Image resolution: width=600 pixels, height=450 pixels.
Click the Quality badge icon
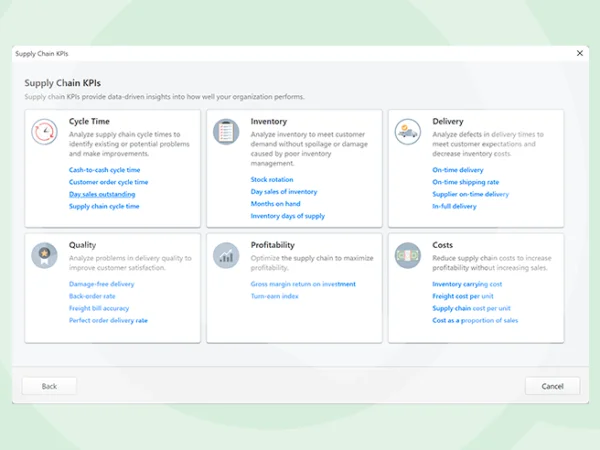(45, 255)
